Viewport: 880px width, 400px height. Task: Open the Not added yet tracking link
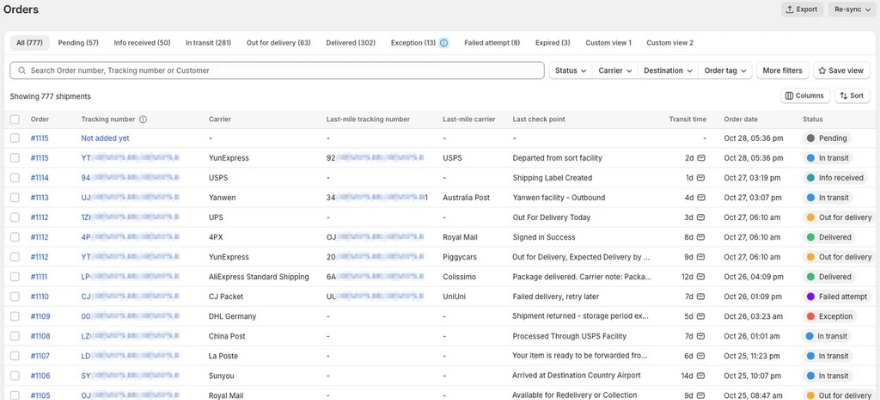[x=105, y=138]
